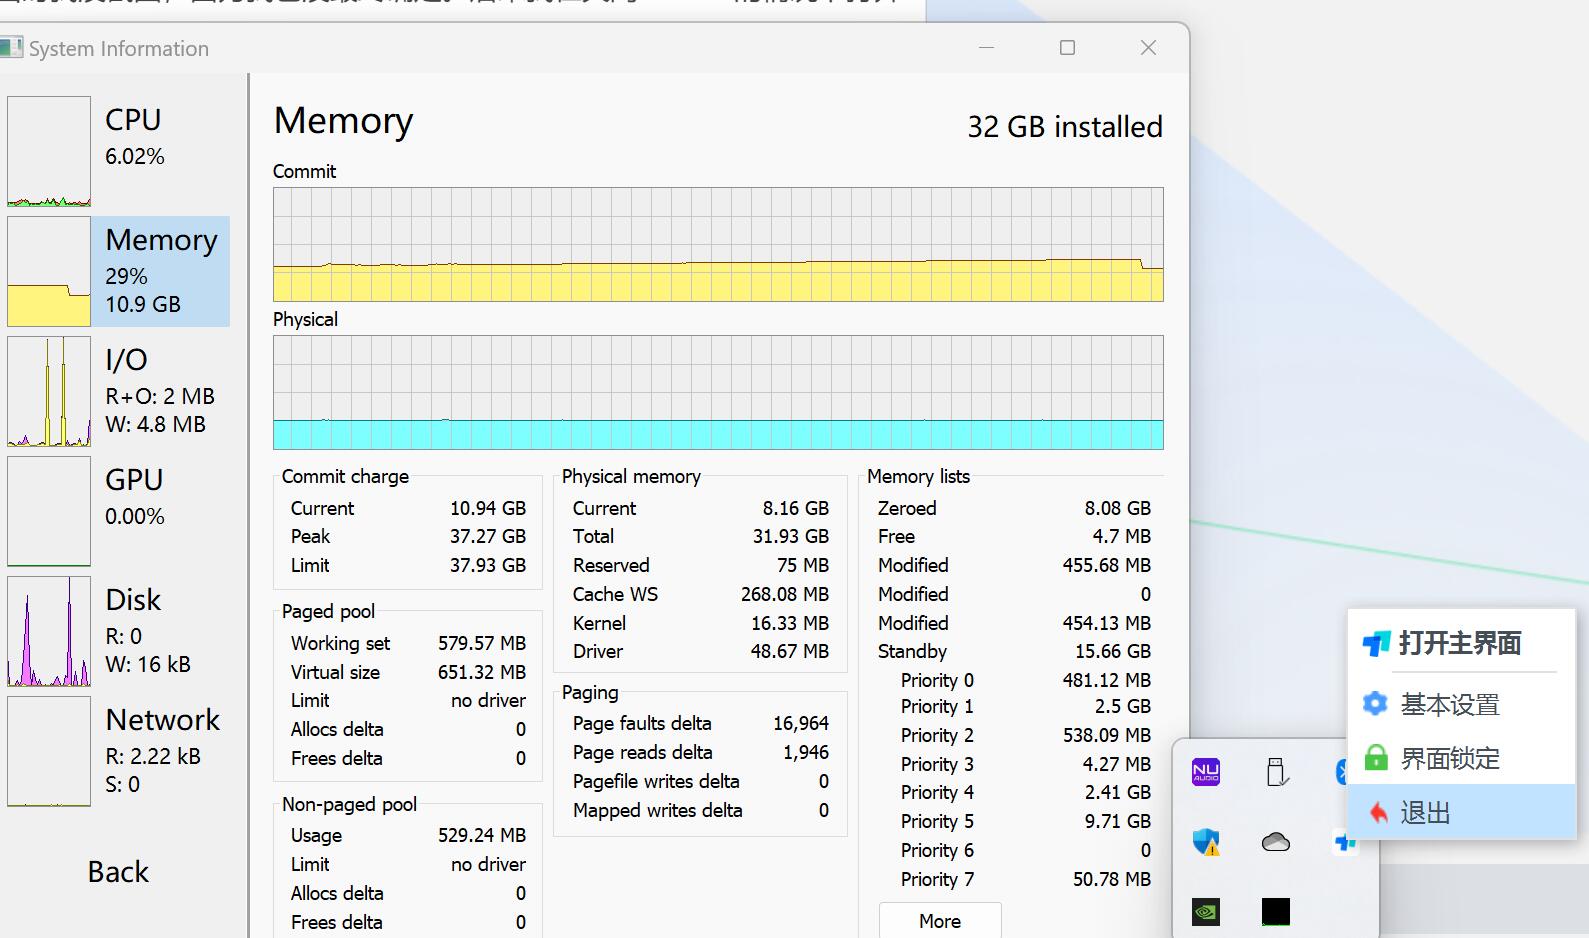Click the black graph tray icon

[x=1276, y=912]
